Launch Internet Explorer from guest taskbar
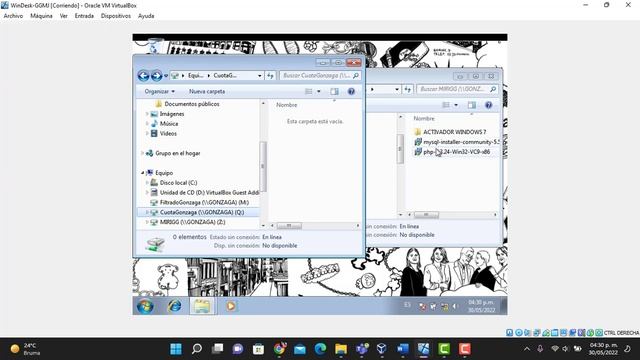Viewport: 640px width, 360px height. tap(175, 306)
